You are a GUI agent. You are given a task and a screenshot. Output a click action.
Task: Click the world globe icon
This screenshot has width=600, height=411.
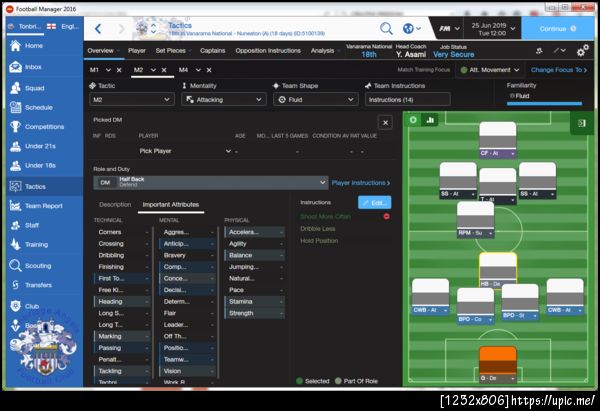pyautogui.click(x=408, y=28)
